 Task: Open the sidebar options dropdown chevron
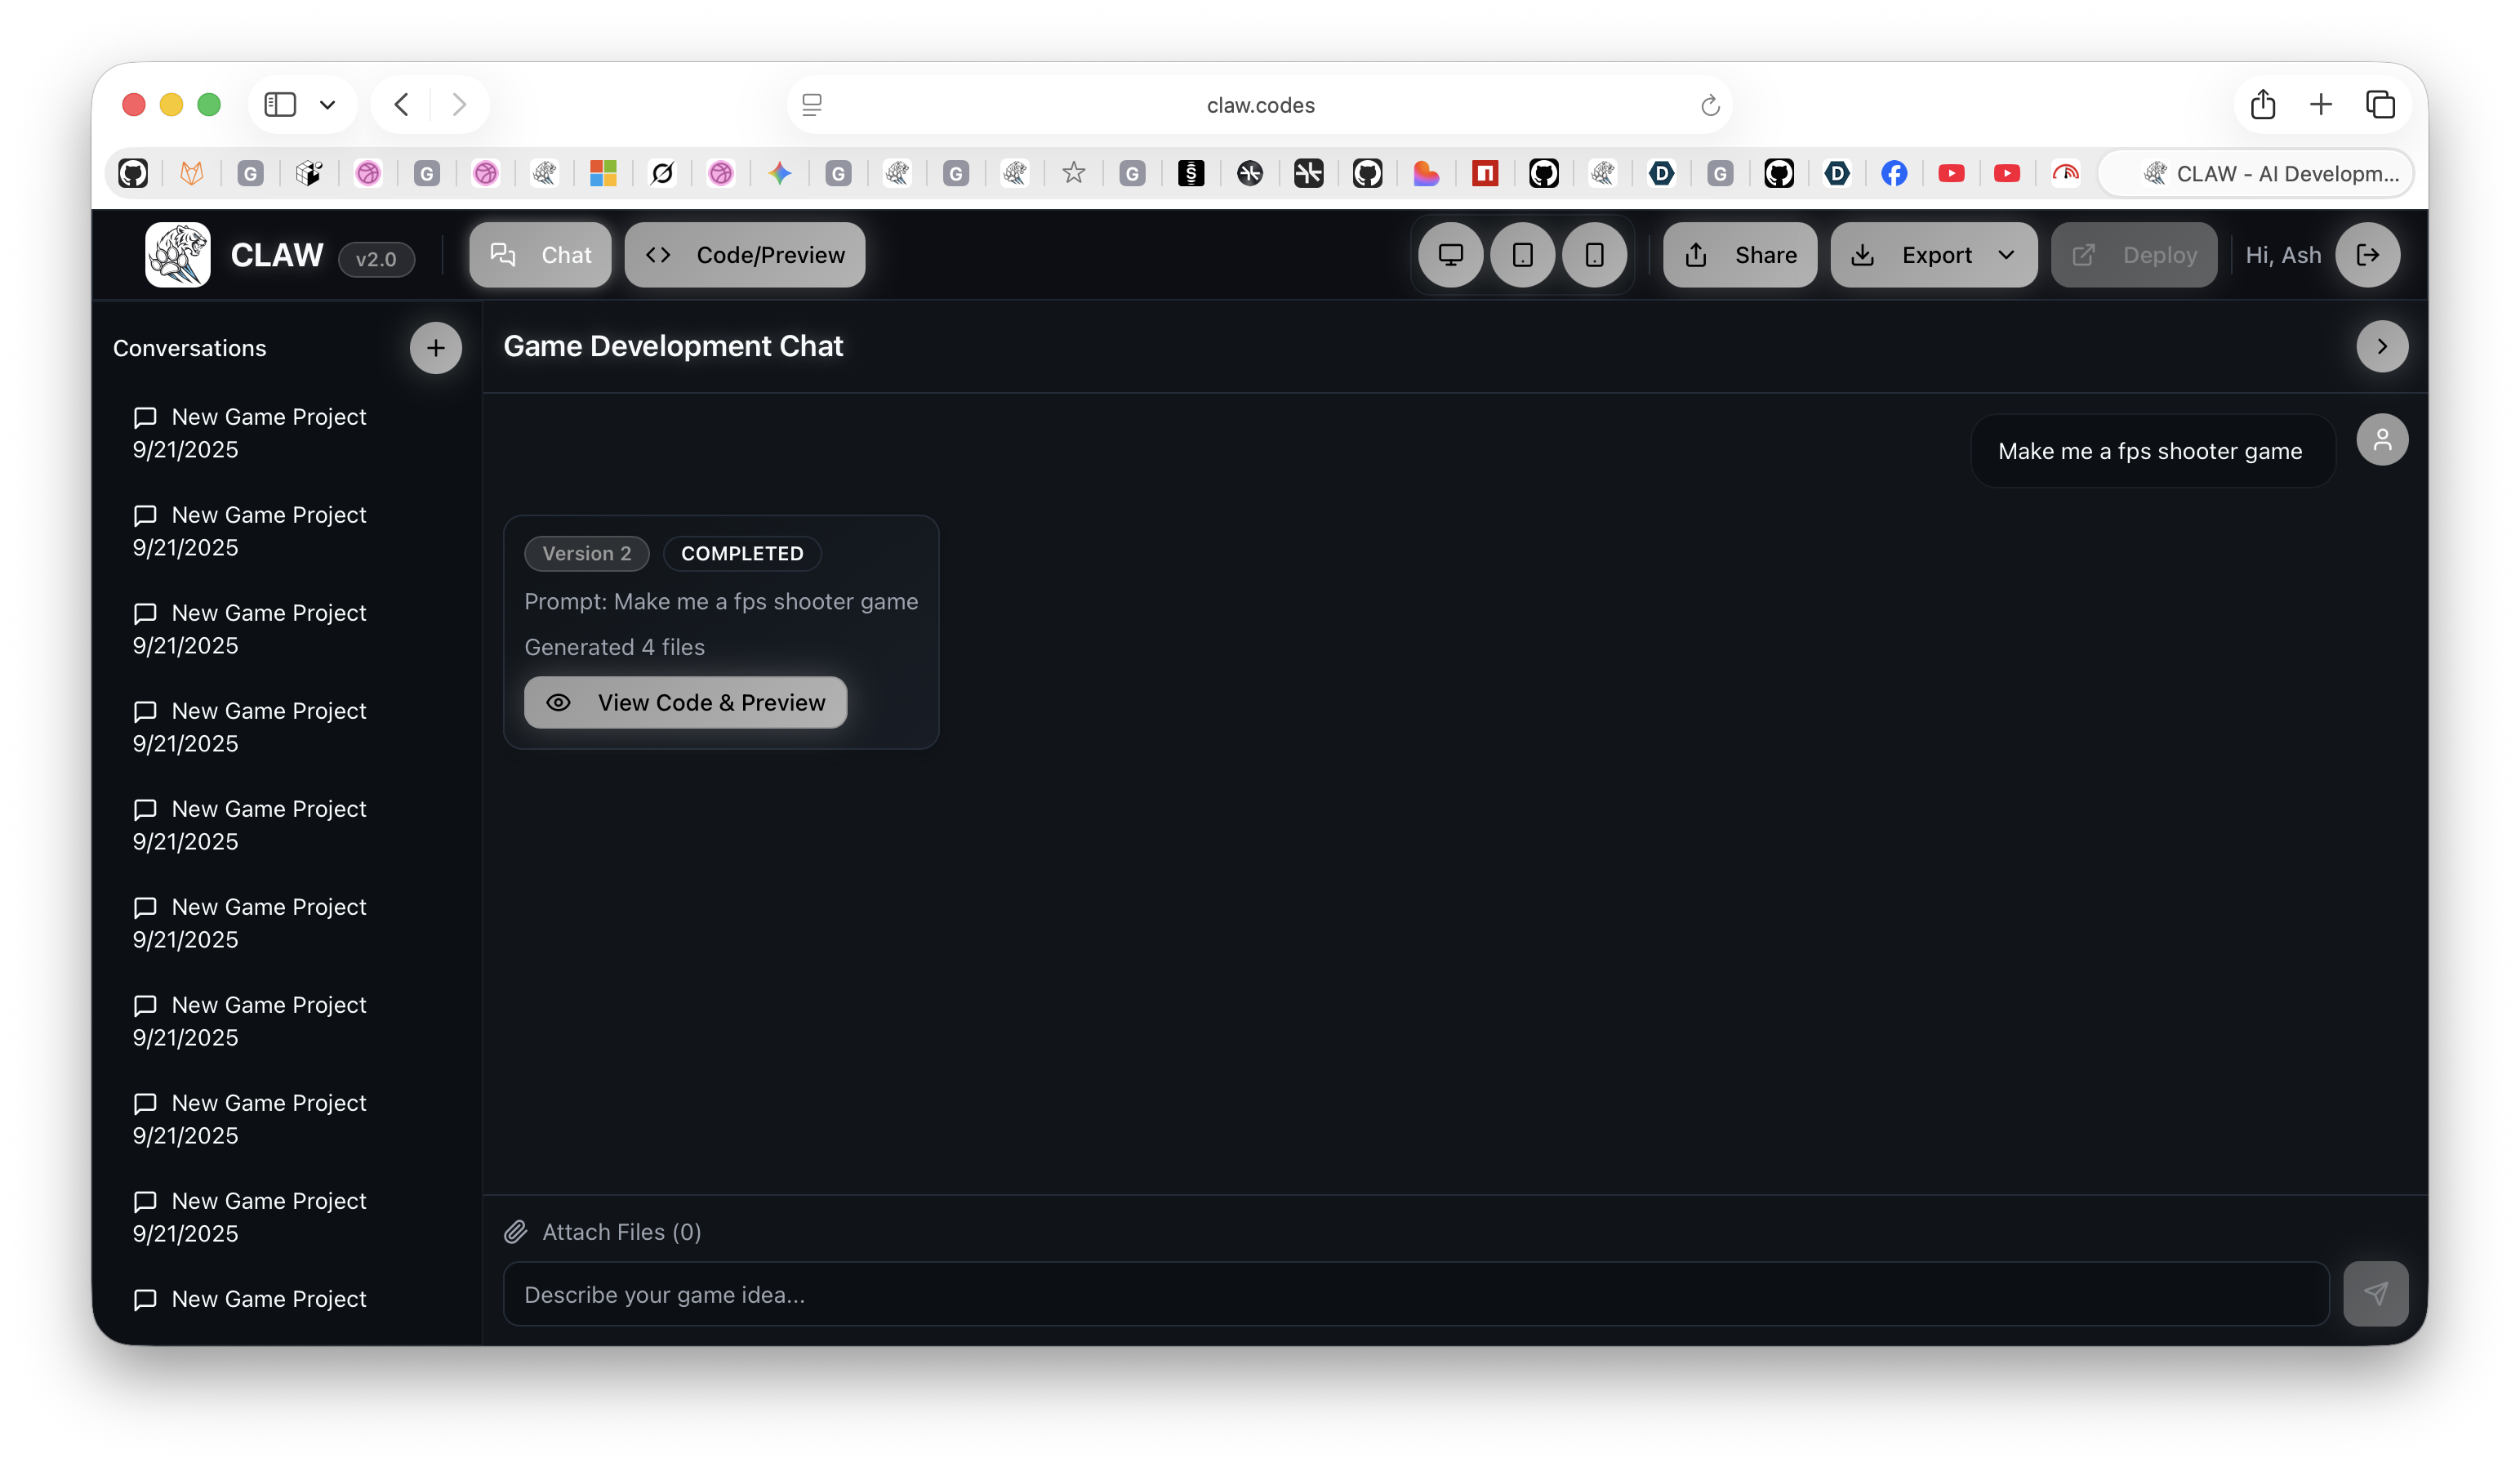pyautogui.click(x=327, y=105)
